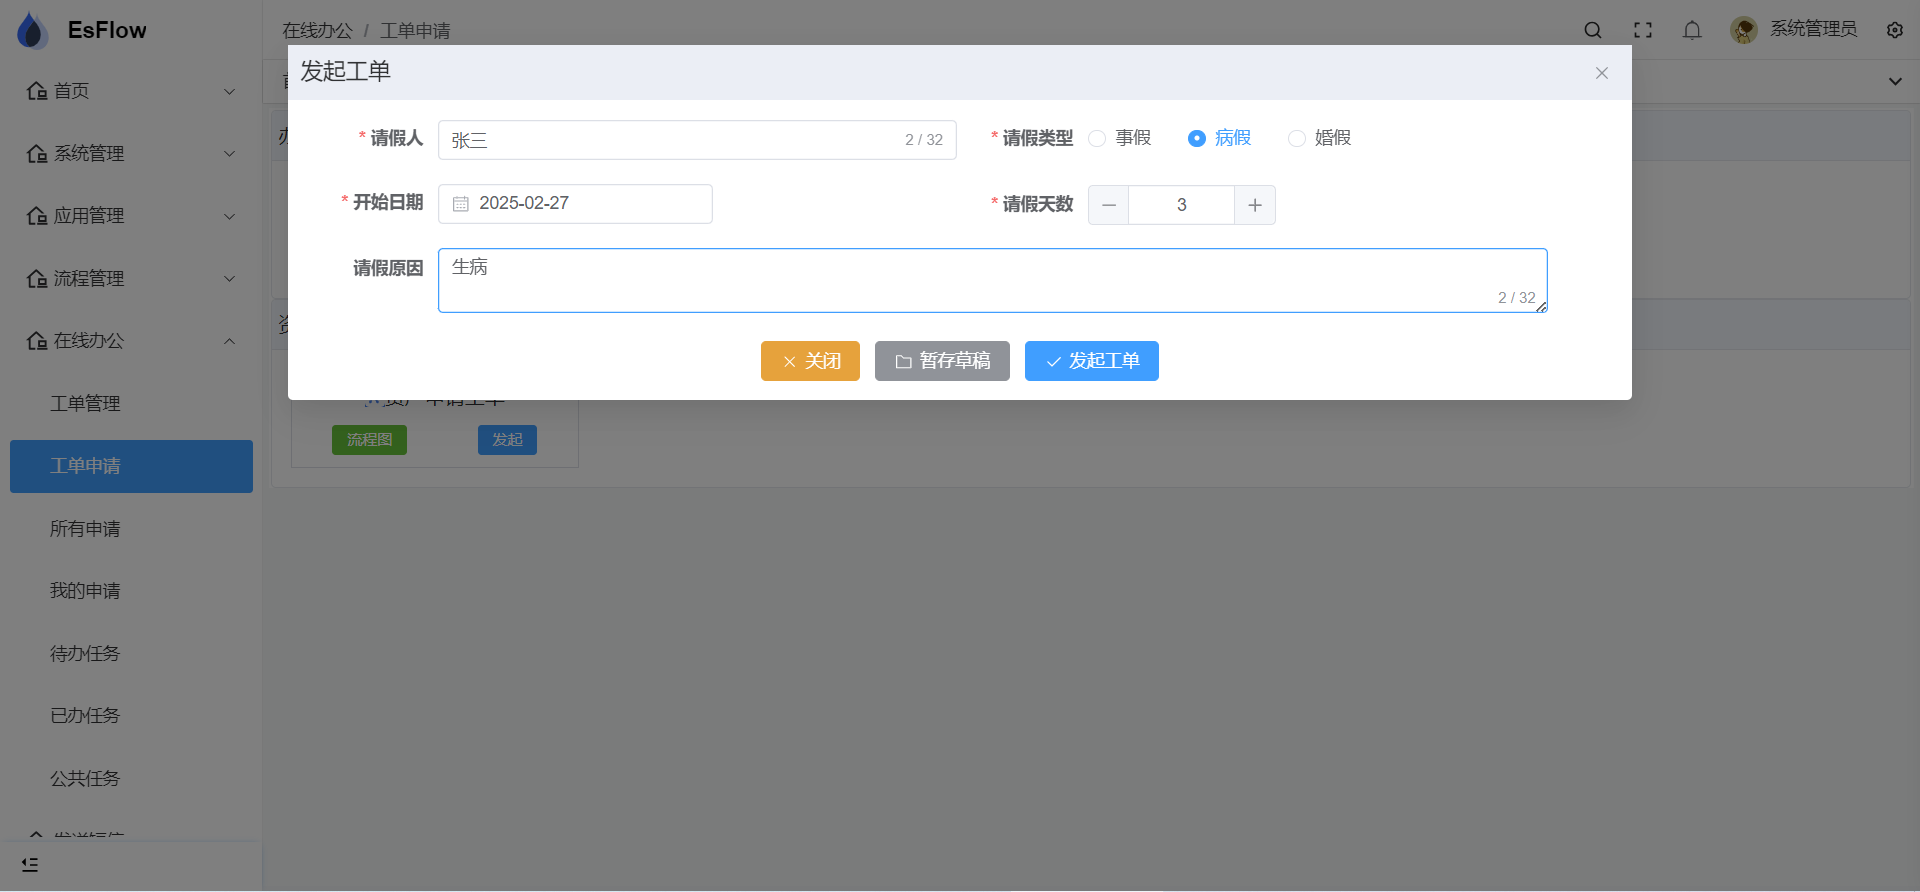The width and height of the screenshot is (1920, 892).
Task: Go to 工单管理 submenu
Action: tap(131, 403)
